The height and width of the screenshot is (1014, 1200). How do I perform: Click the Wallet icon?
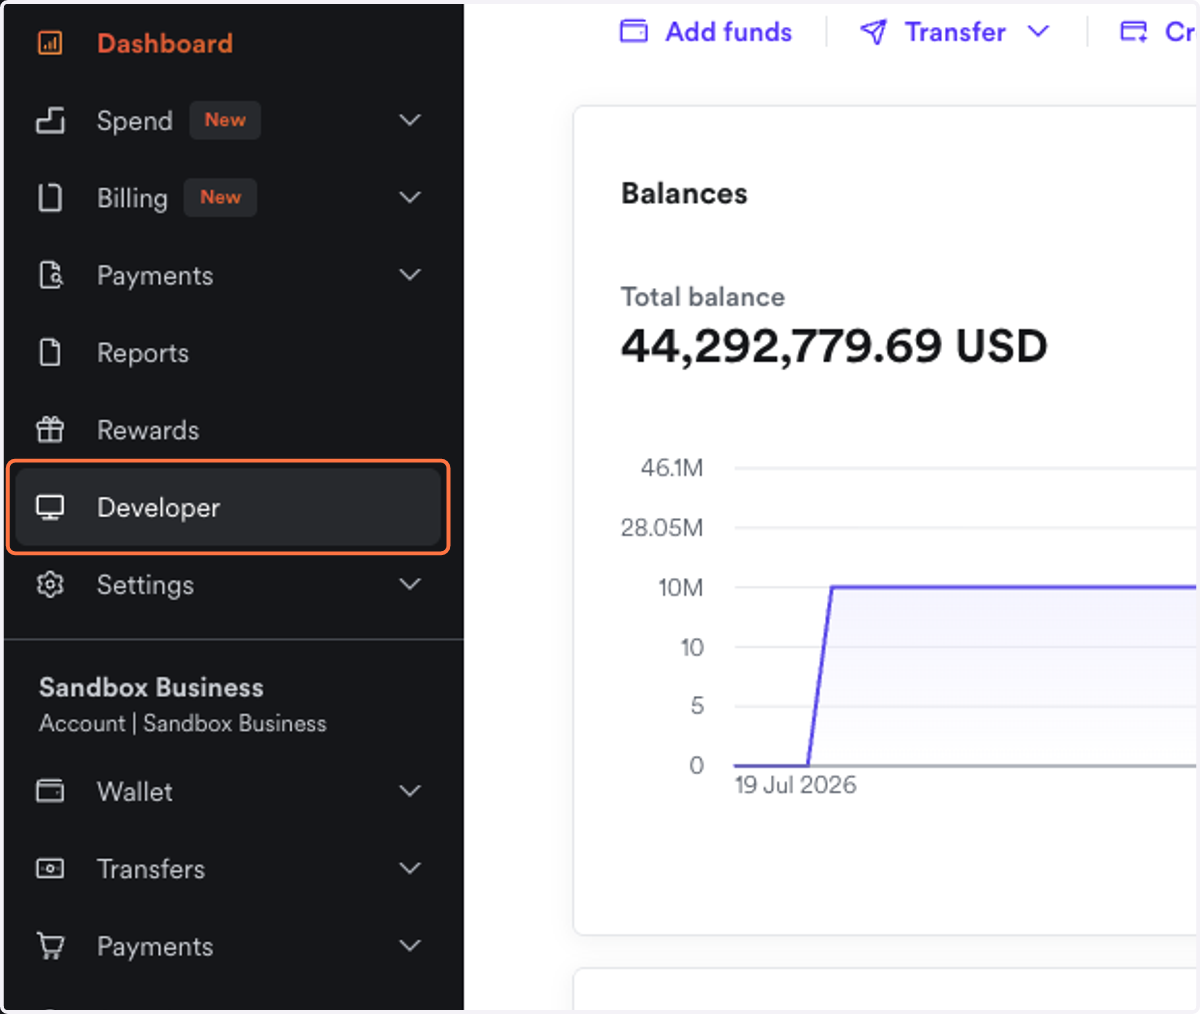click(50, 791)
